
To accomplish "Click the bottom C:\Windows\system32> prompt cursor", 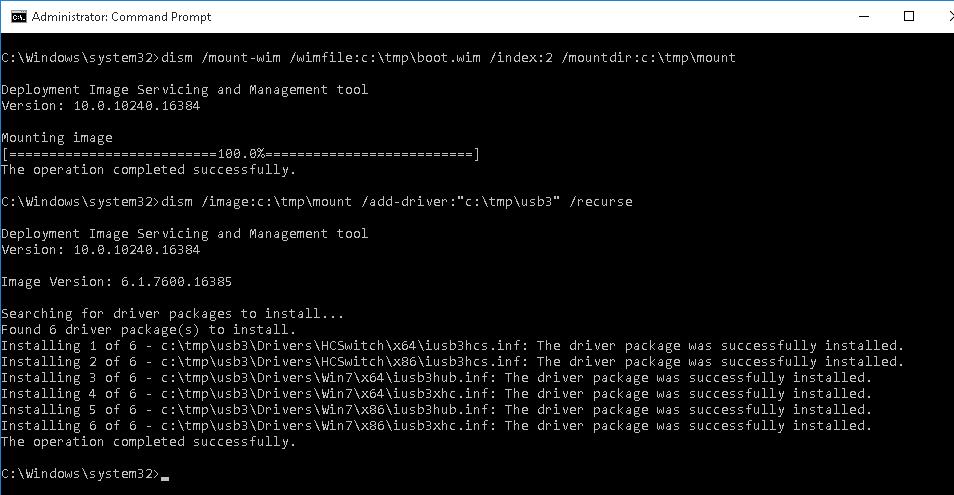I will click(164, 475).
